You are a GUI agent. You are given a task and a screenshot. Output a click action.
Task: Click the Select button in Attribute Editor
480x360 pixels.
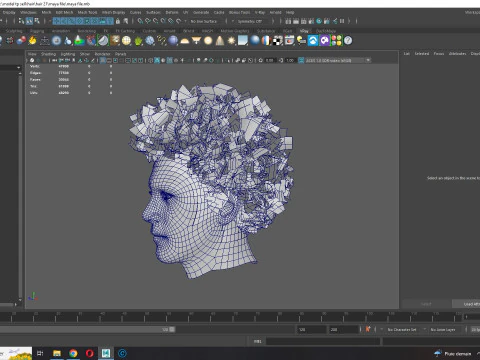(426, 304)
